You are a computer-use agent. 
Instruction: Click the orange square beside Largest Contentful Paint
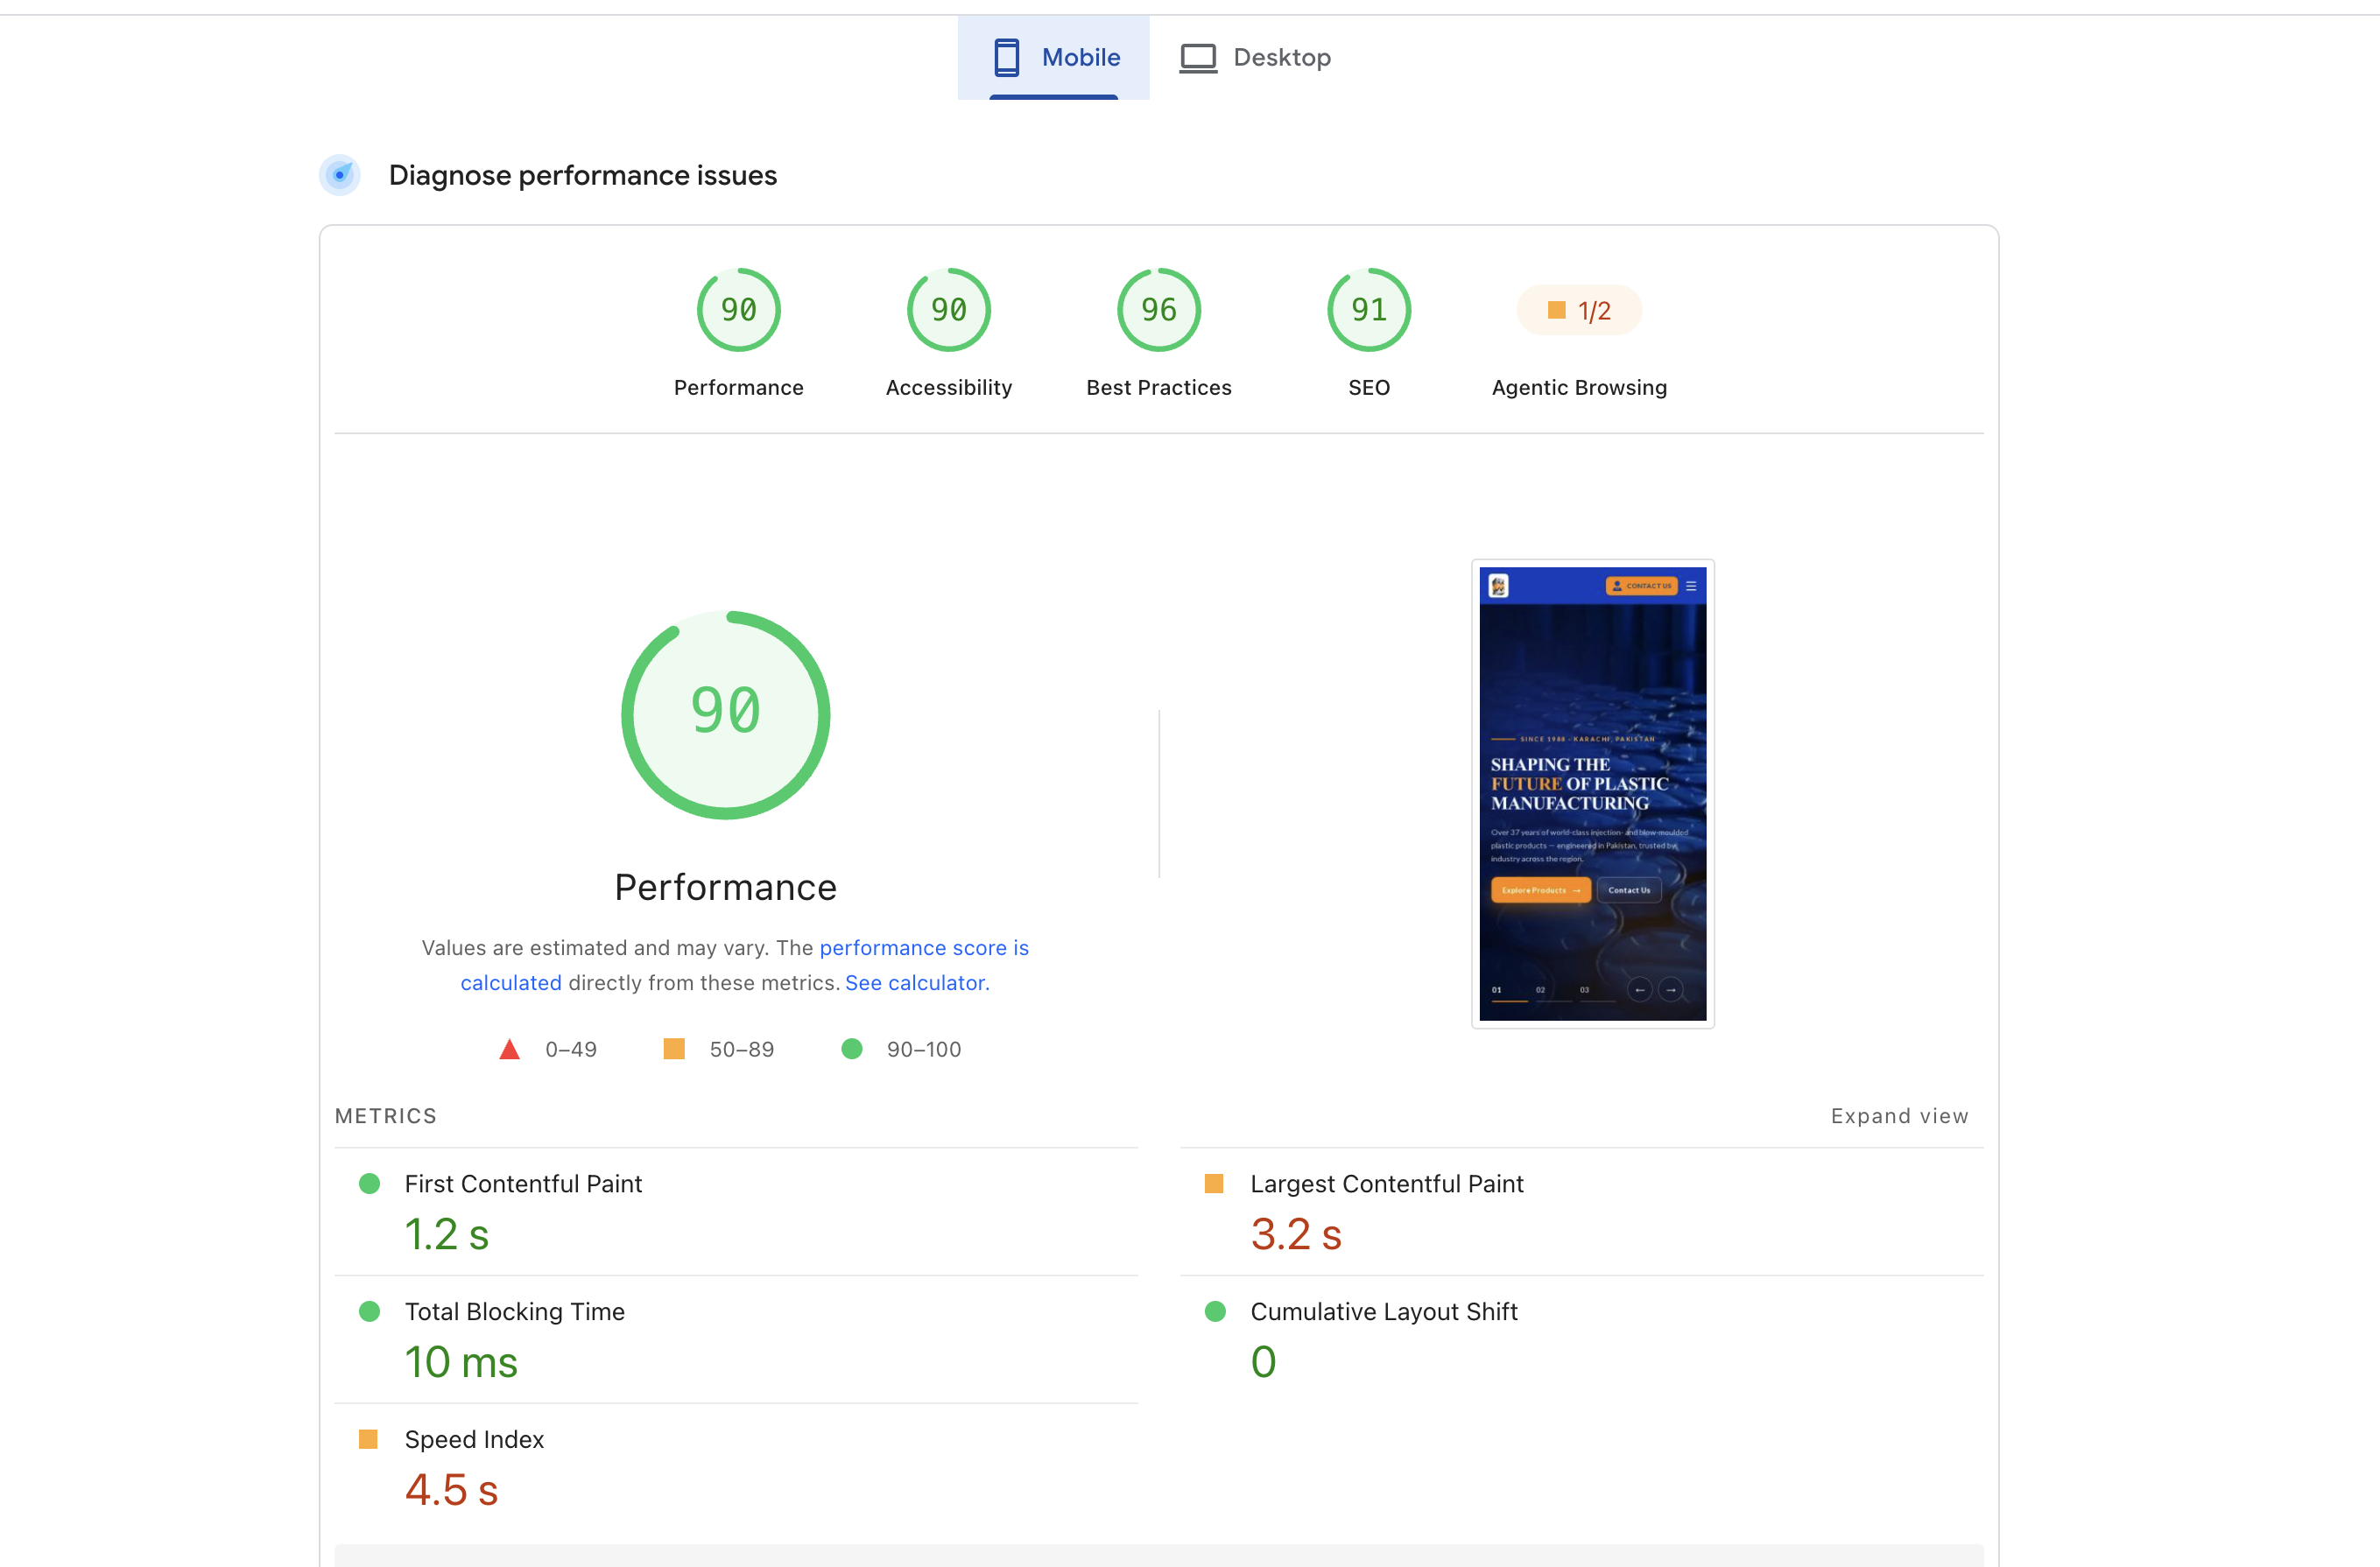pyautogui.click(x=1214, y=1184)
